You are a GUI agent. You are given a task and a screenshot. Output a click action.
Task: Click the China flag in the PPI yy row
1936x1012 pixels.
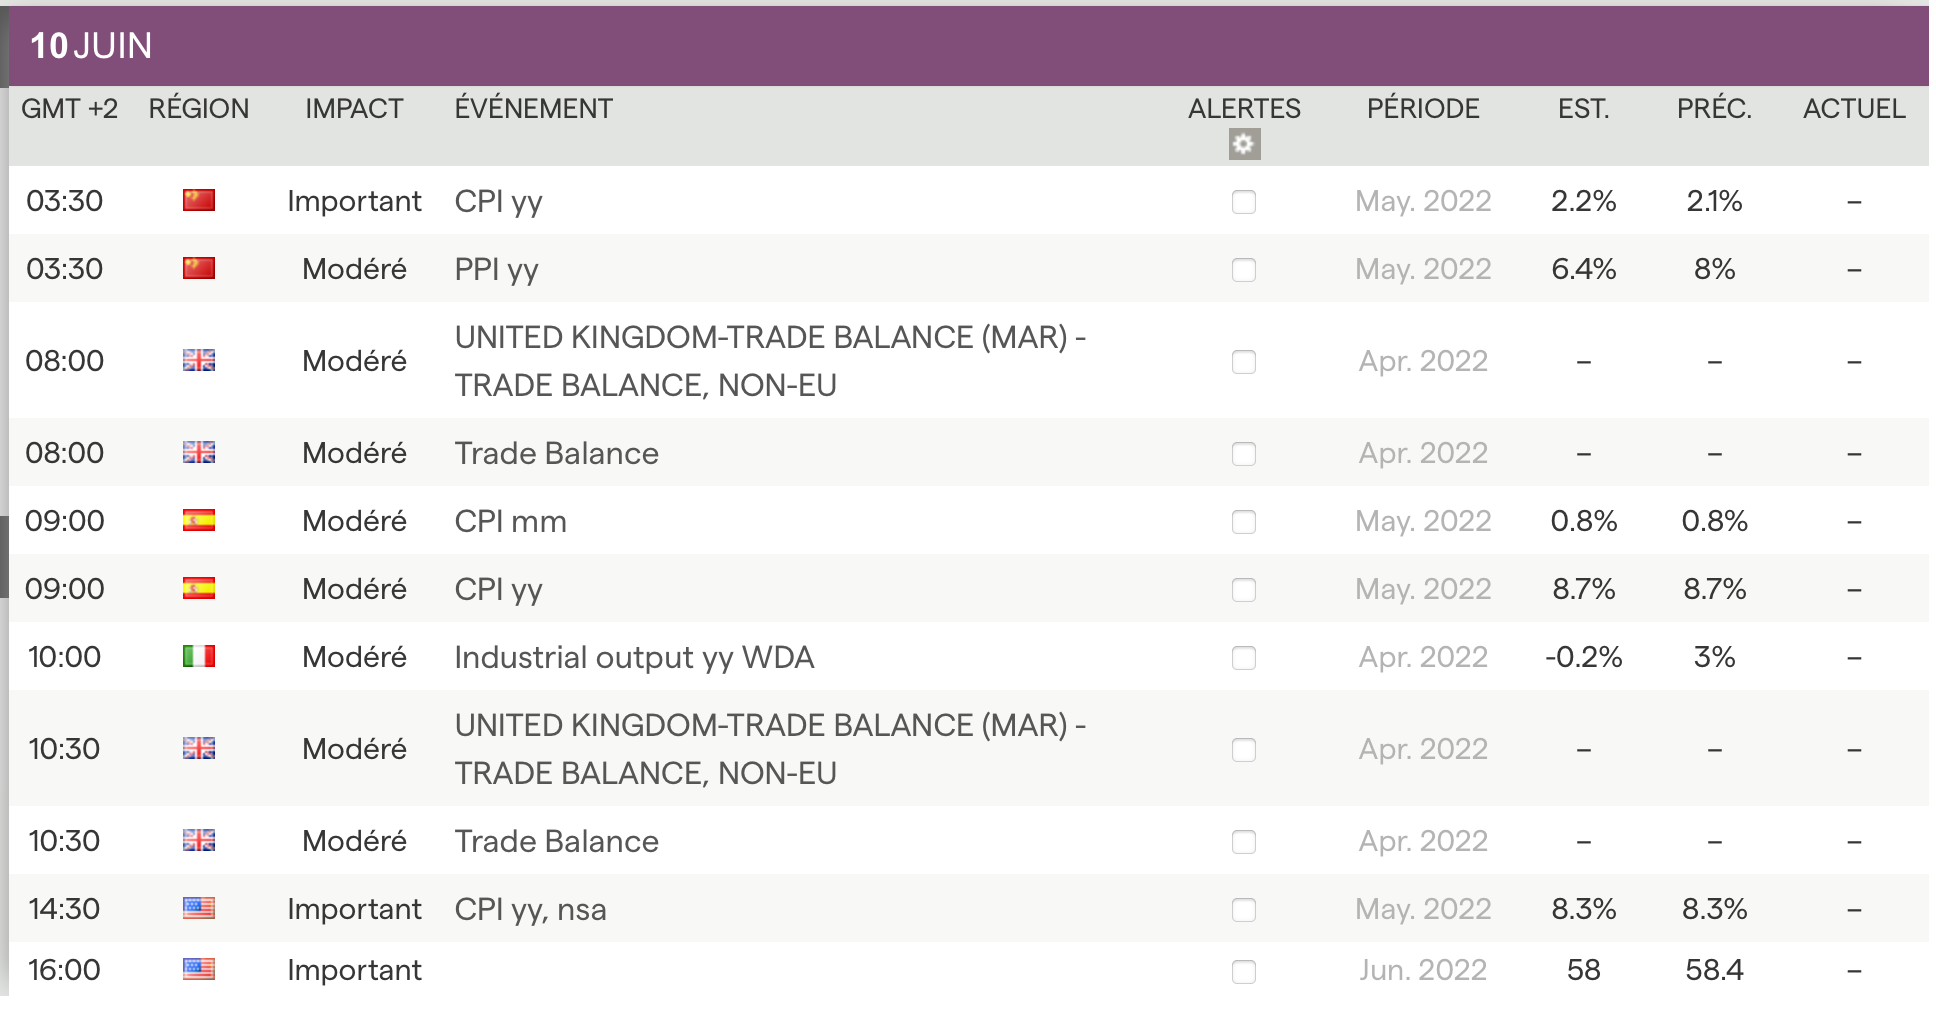[199, 268]
